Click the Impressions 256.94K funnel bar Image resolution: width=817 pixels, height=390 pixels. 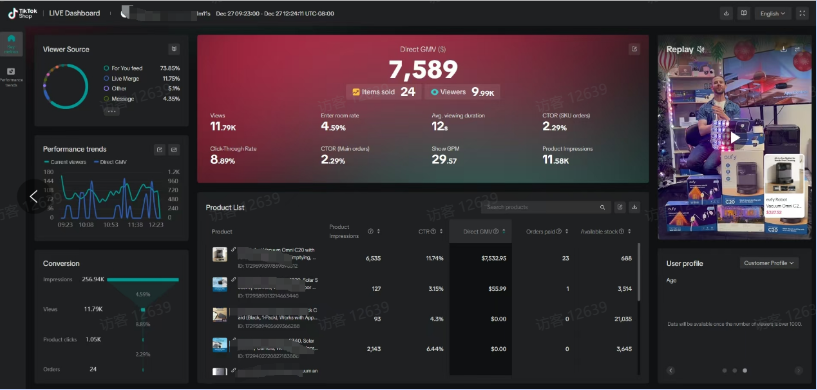[x=143, y=280]
